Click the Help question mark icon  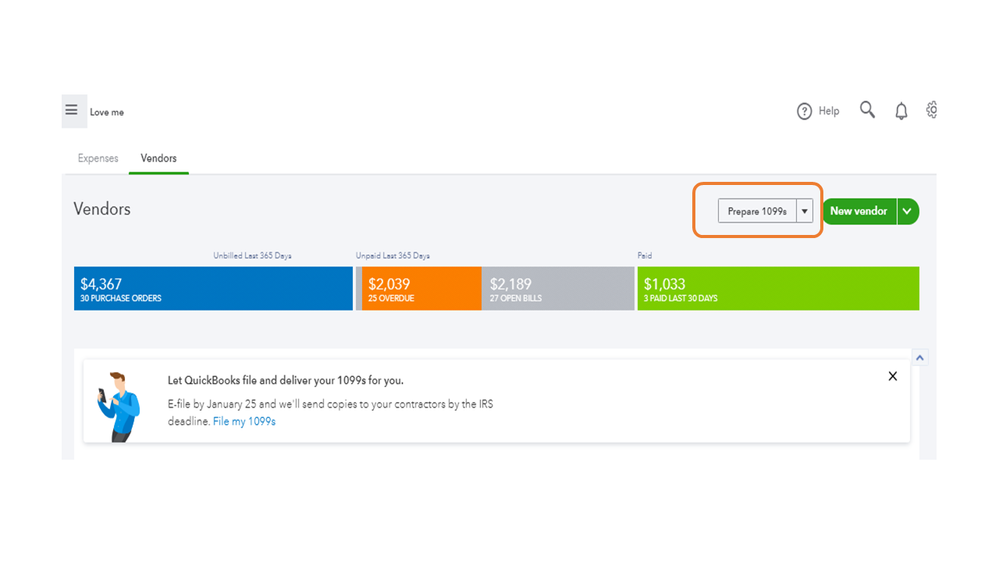[x=804, y=111]
